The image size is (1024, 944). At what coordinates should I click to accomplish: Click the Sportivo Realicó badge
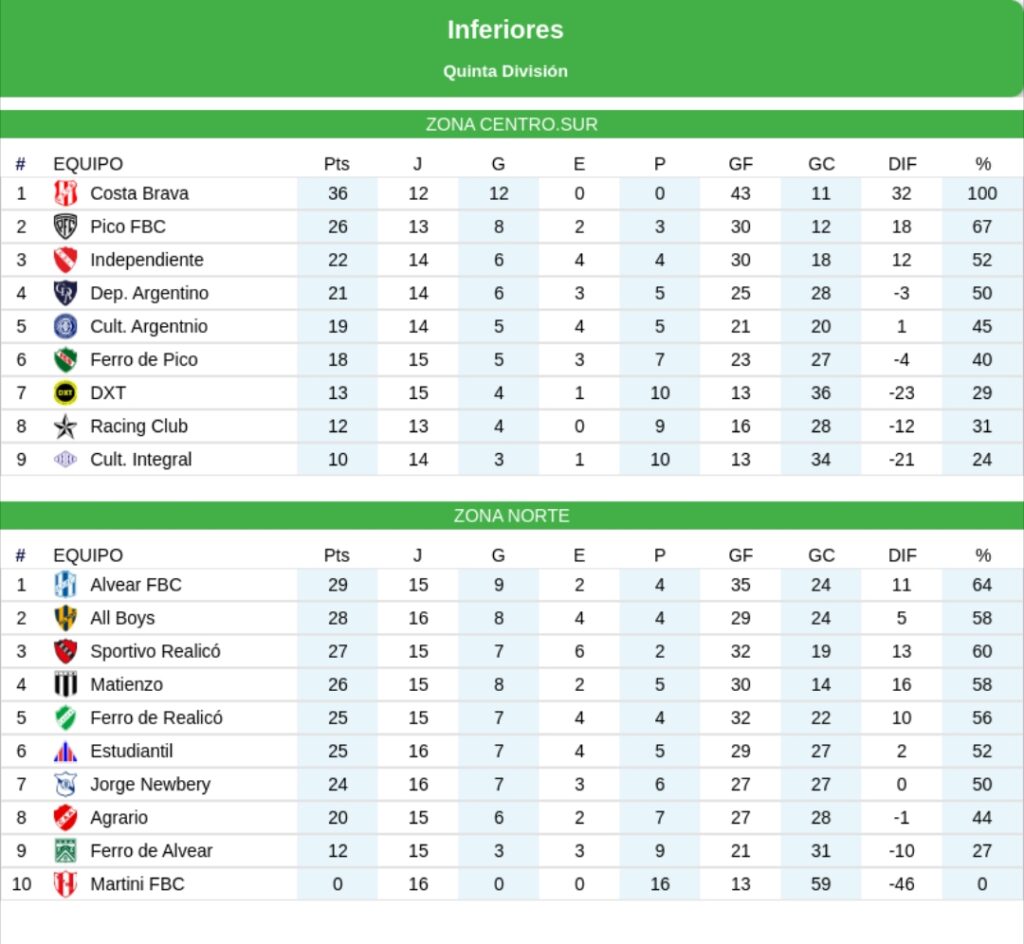65,651
